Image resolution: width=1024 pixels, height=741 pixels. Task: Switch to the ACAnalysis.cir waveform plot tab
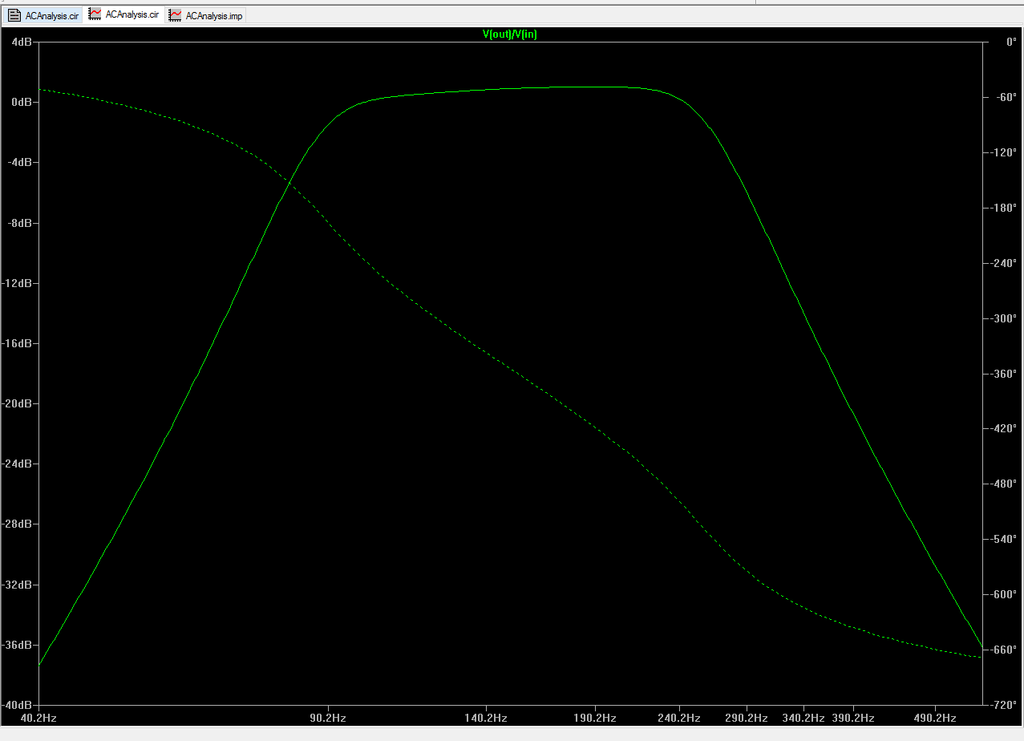tap(124, 14)
